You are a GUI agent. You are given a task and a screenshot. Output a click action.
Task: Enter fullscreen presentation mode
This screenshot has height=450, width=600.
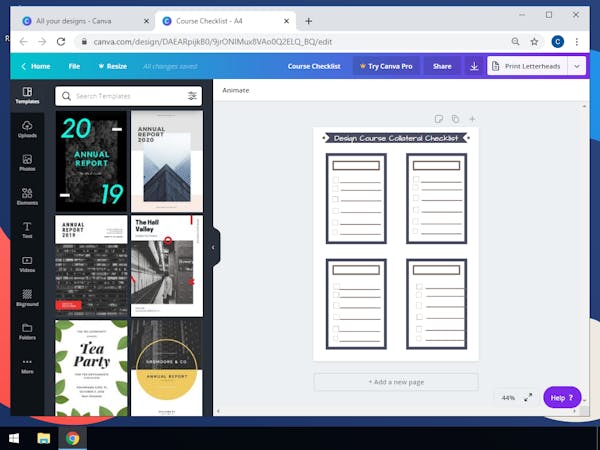528,398
